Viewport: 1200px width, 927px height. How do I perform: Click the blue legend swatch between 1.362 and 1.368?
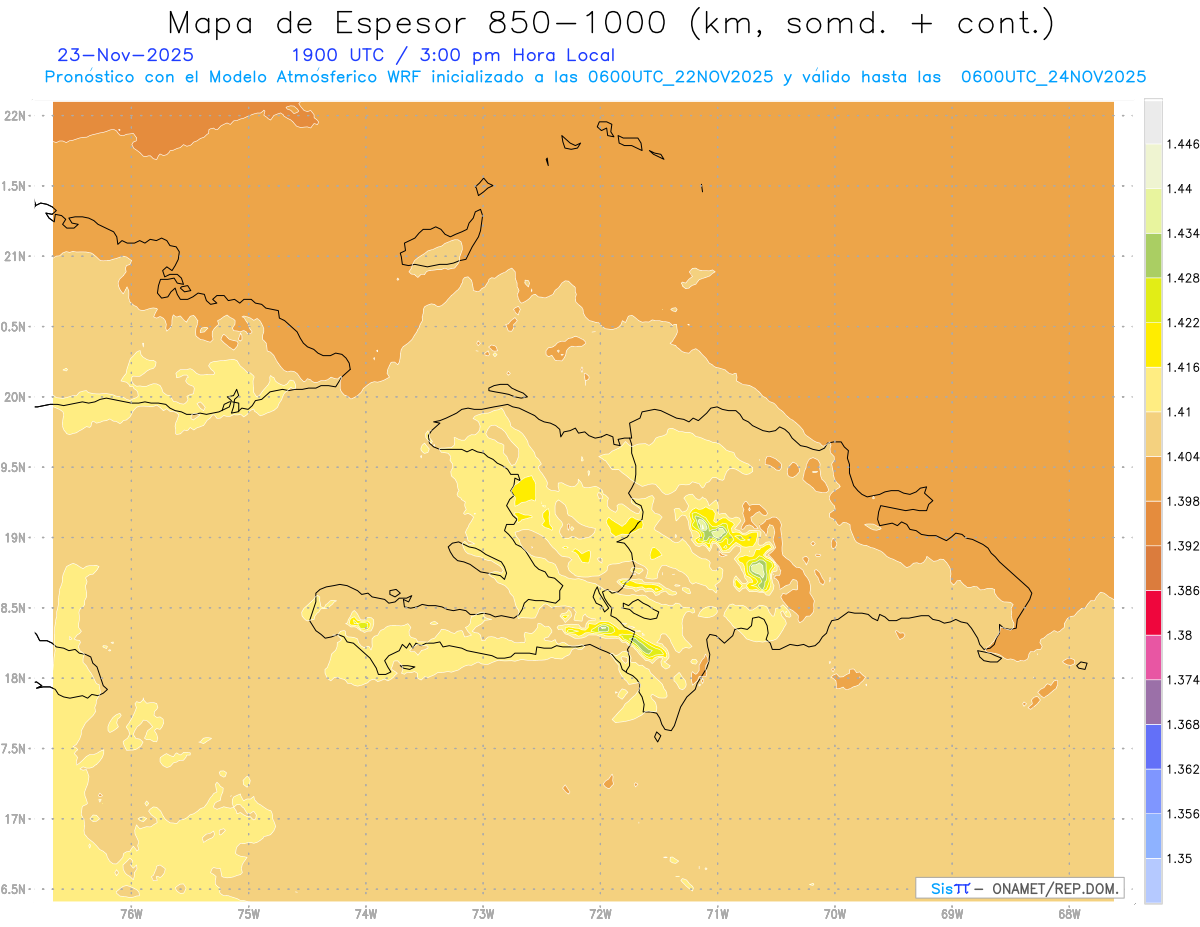click(1153, 746)
